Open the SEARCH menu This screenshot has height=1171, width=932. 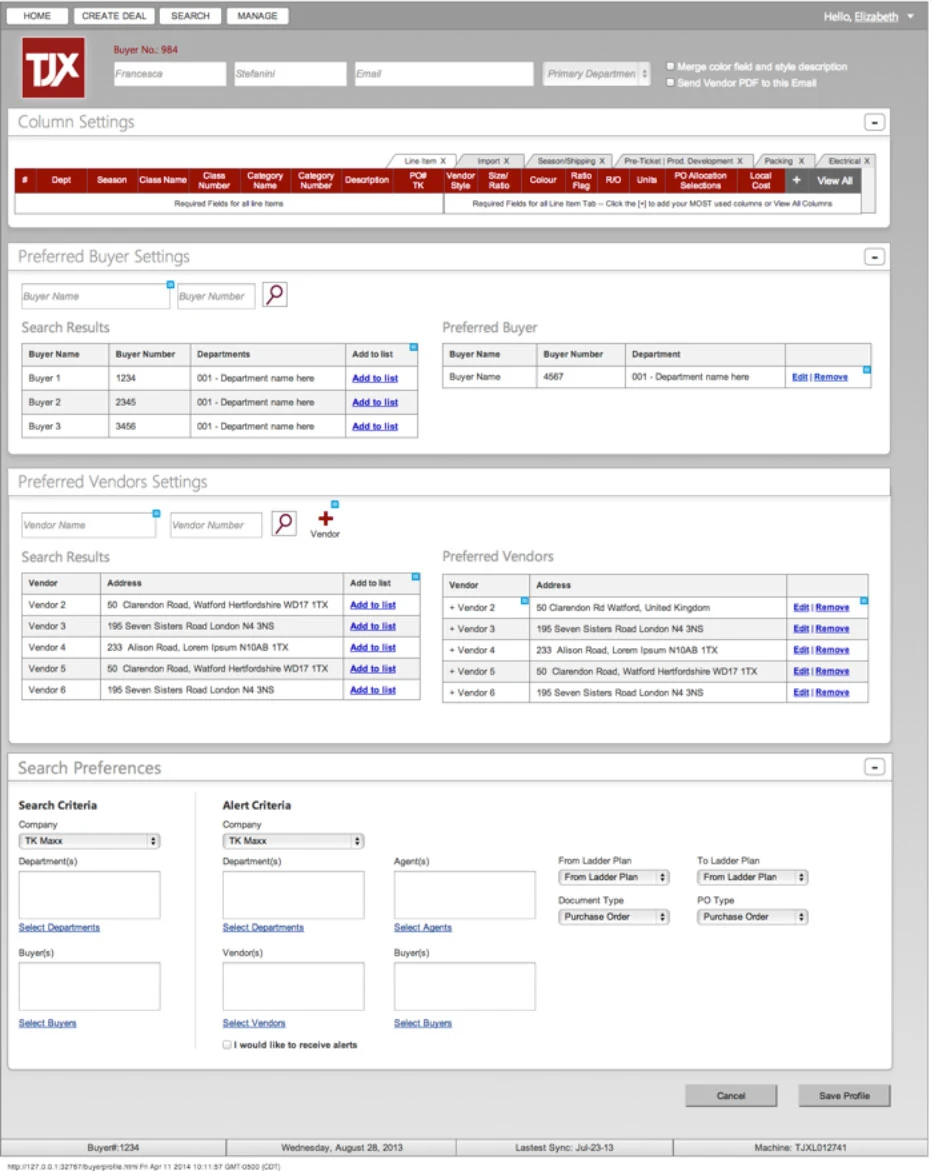coord(190,16)
